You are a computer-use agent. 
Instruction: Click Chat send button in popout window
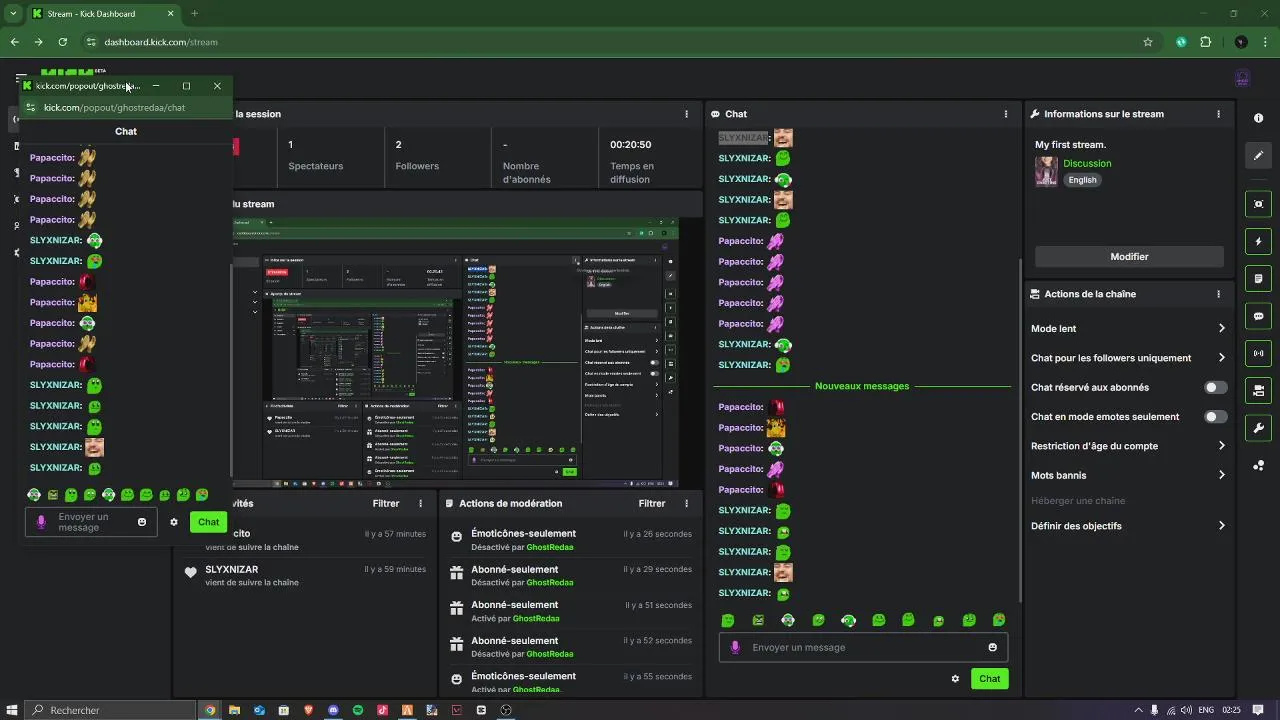(208, 522)
